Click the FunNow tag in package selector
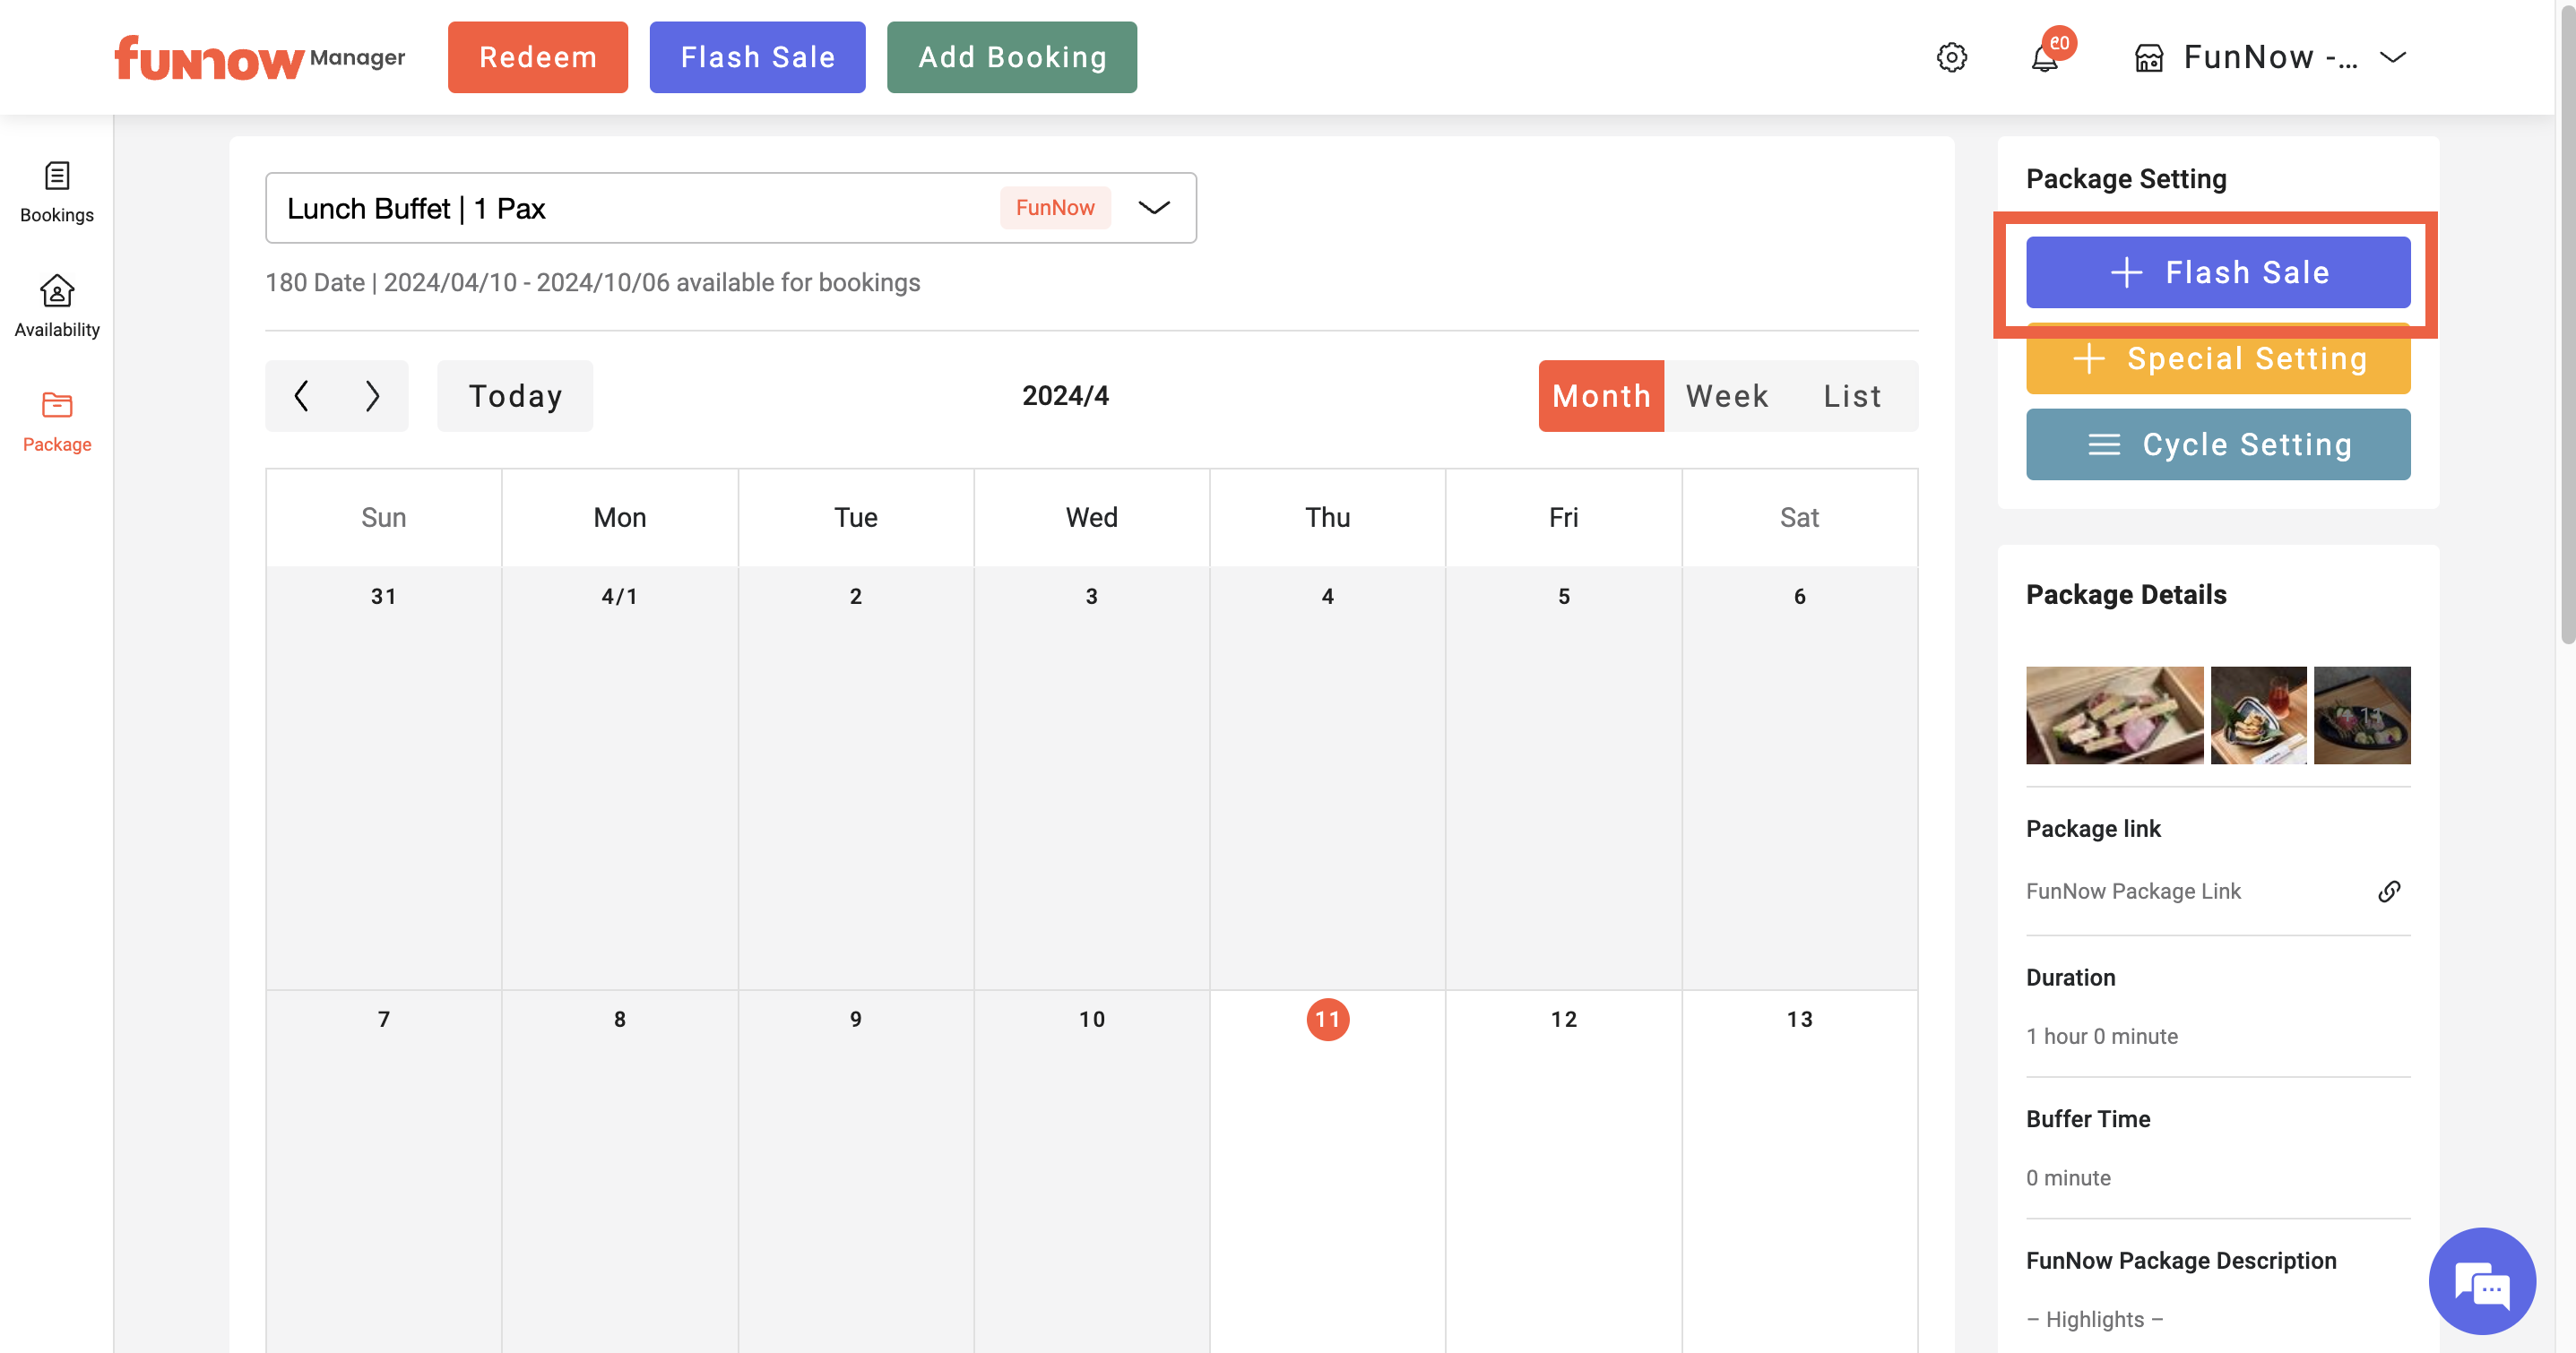Screen dimensions: 2576x1353 coord(1054,208)
